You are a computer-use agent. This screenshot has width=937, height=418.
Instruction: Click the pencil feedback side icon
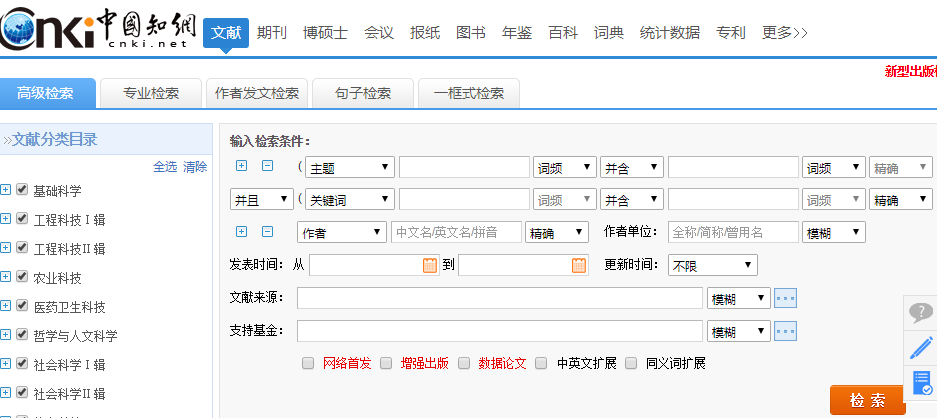click(x=921, y=347)
